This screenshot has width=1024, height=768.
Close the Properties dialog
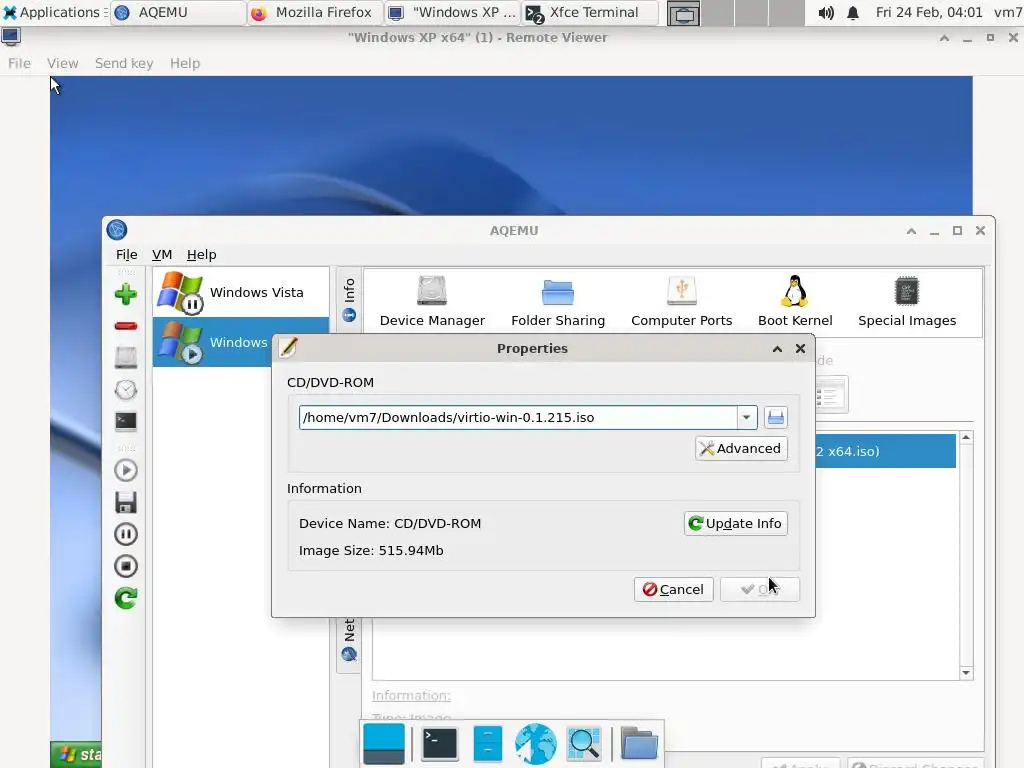(800, 349)
